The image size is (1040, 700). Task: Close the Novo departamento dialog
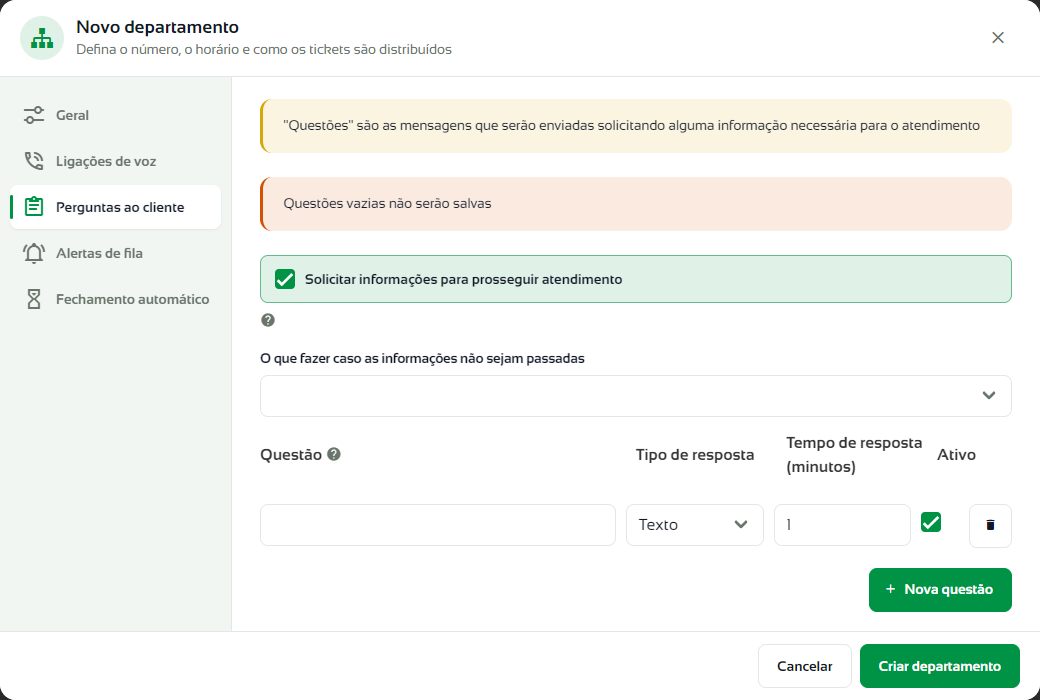tap(998, 38)
